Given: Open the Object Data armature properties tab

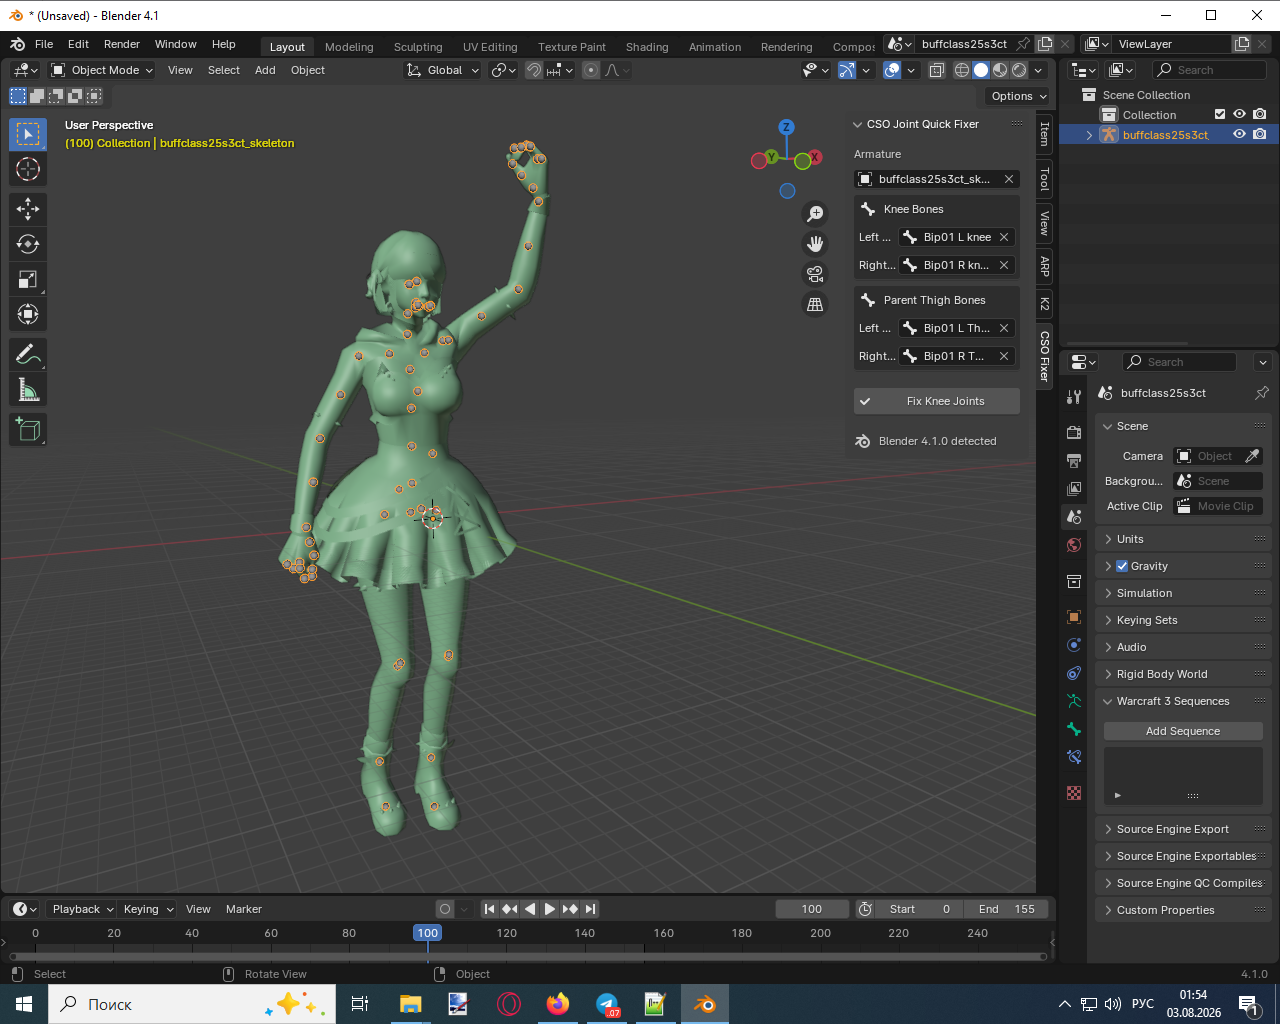Looking at the screenshot, I should tap(1074, 701).
